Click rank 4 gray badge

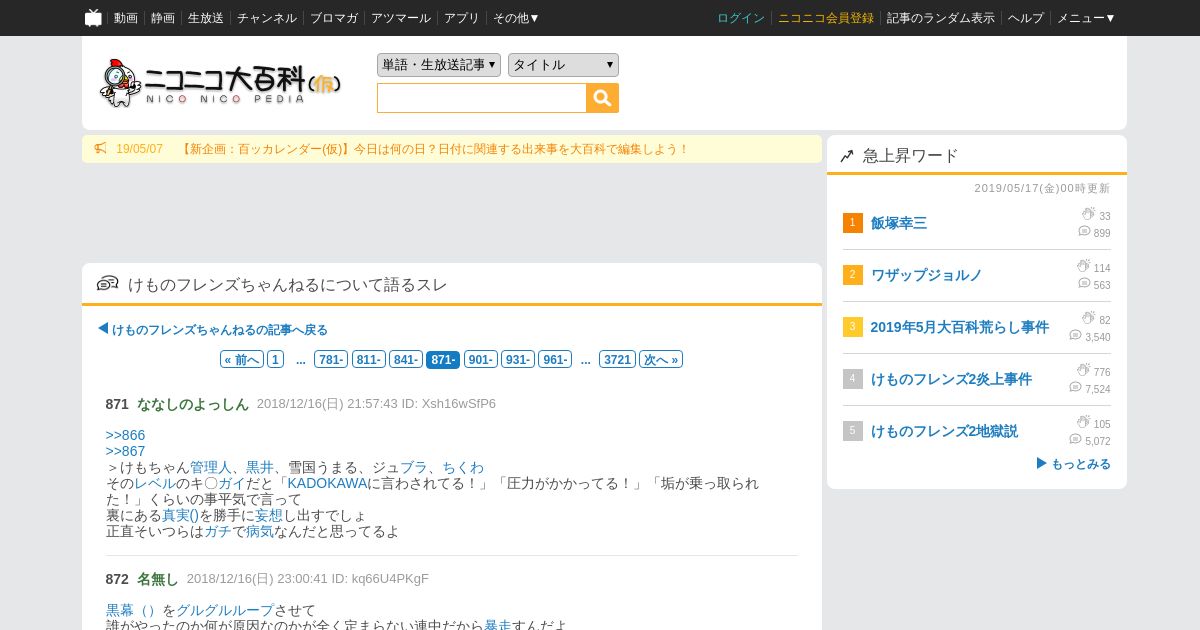coord(852,379)
